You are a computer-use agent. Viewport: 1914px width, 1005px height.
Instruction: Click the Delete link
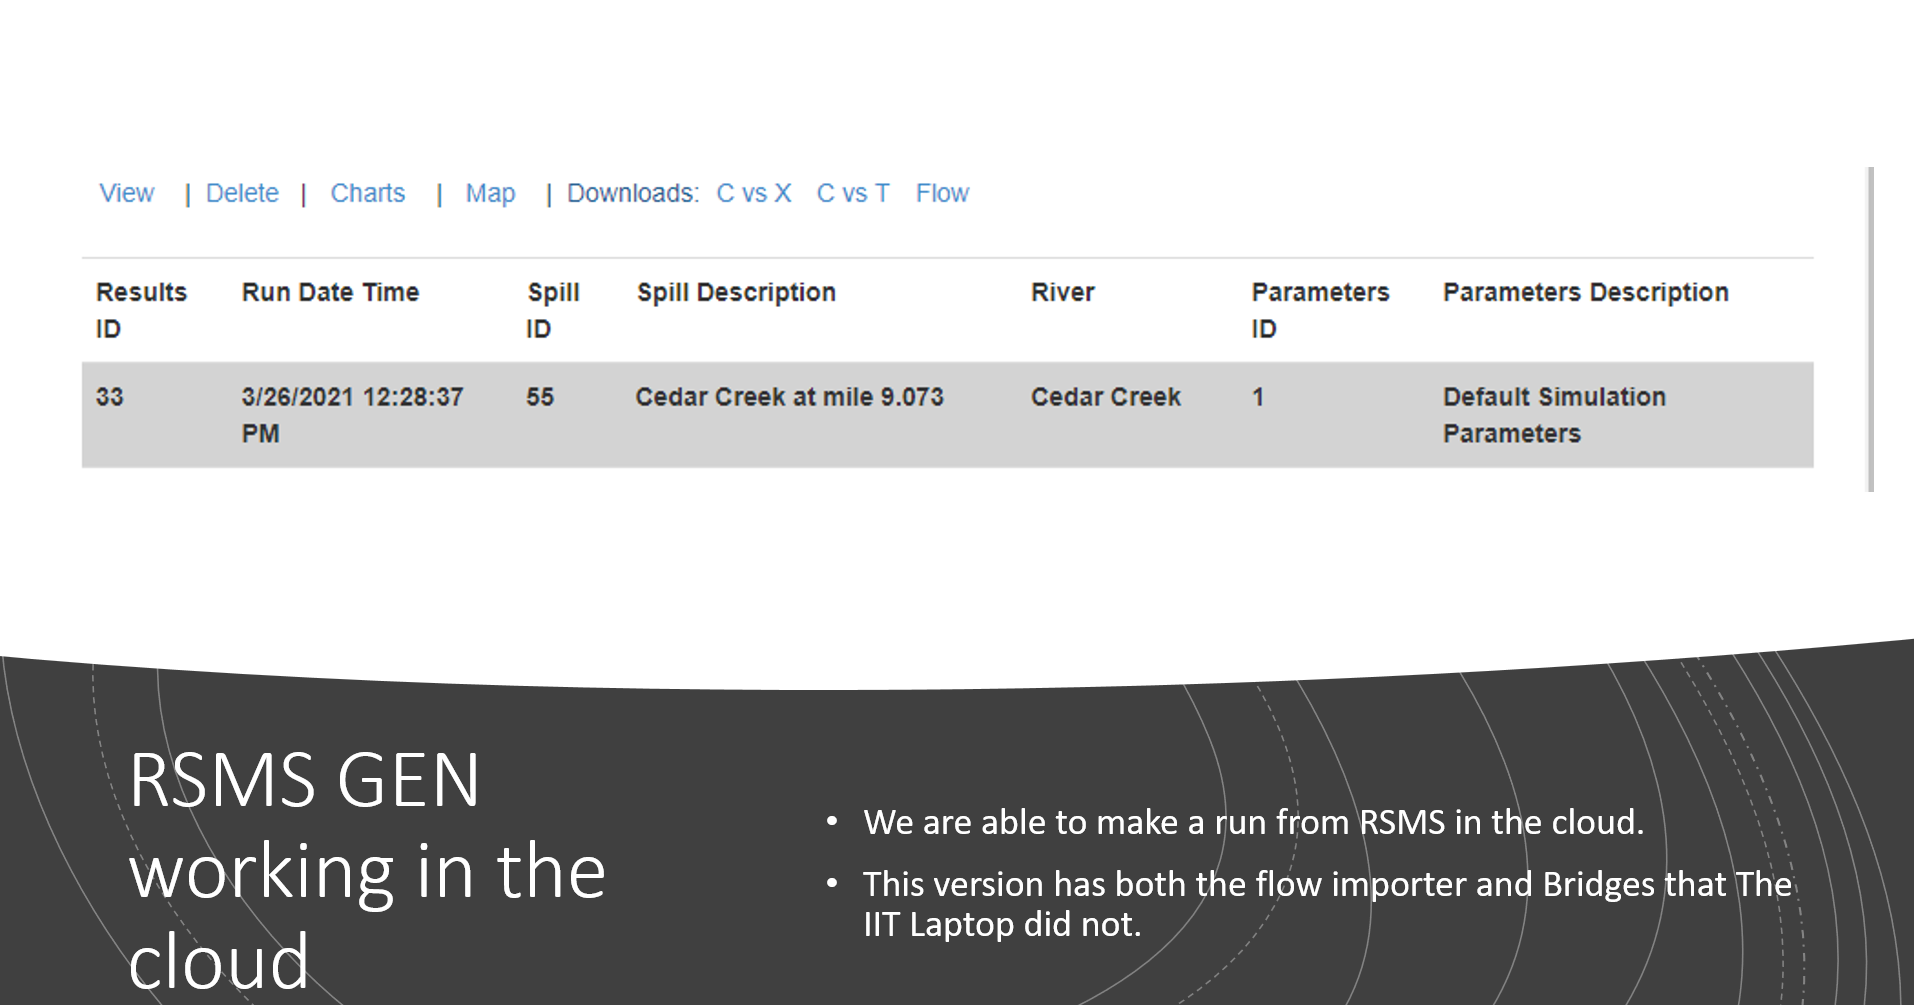coord(242,193)
